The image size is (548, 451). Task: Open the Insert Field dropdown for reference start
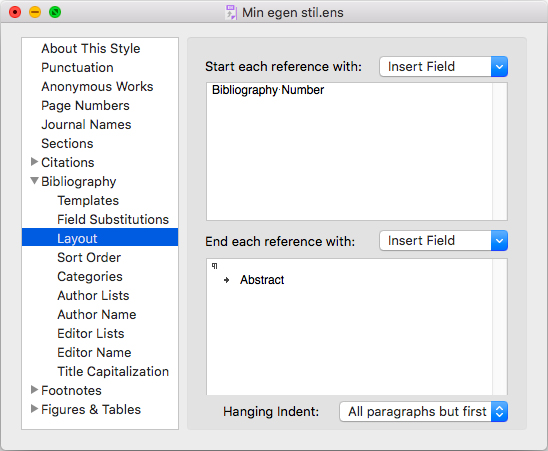[444, 66]
